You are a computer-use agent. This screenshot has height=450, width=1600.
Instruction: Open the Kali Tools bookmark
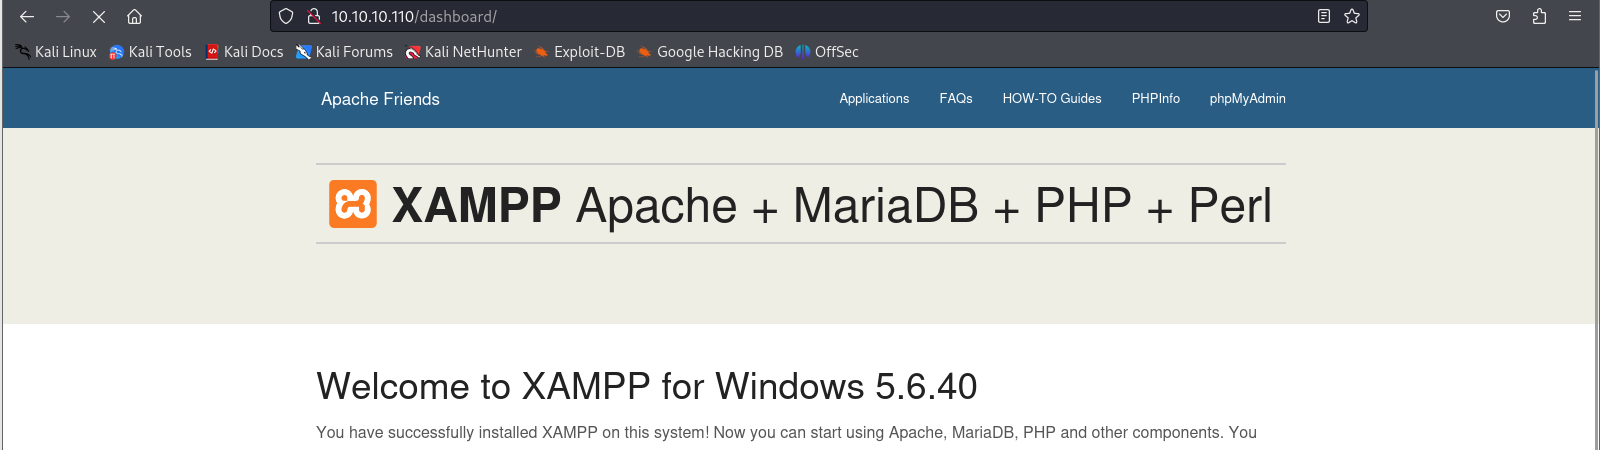[150, 52]
